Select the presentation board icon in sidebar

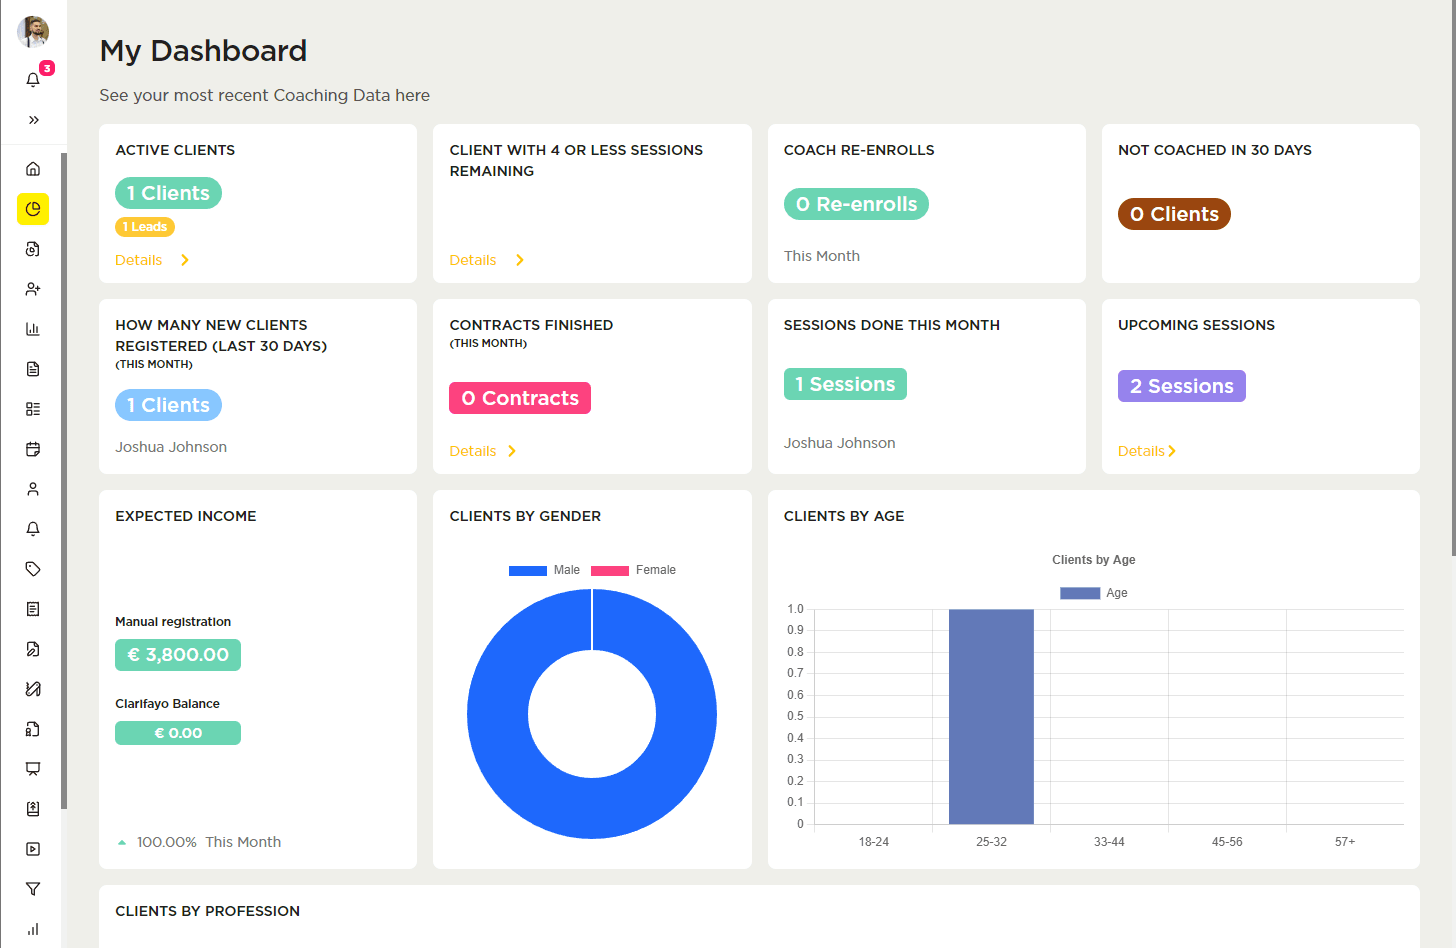coord(33,768)
